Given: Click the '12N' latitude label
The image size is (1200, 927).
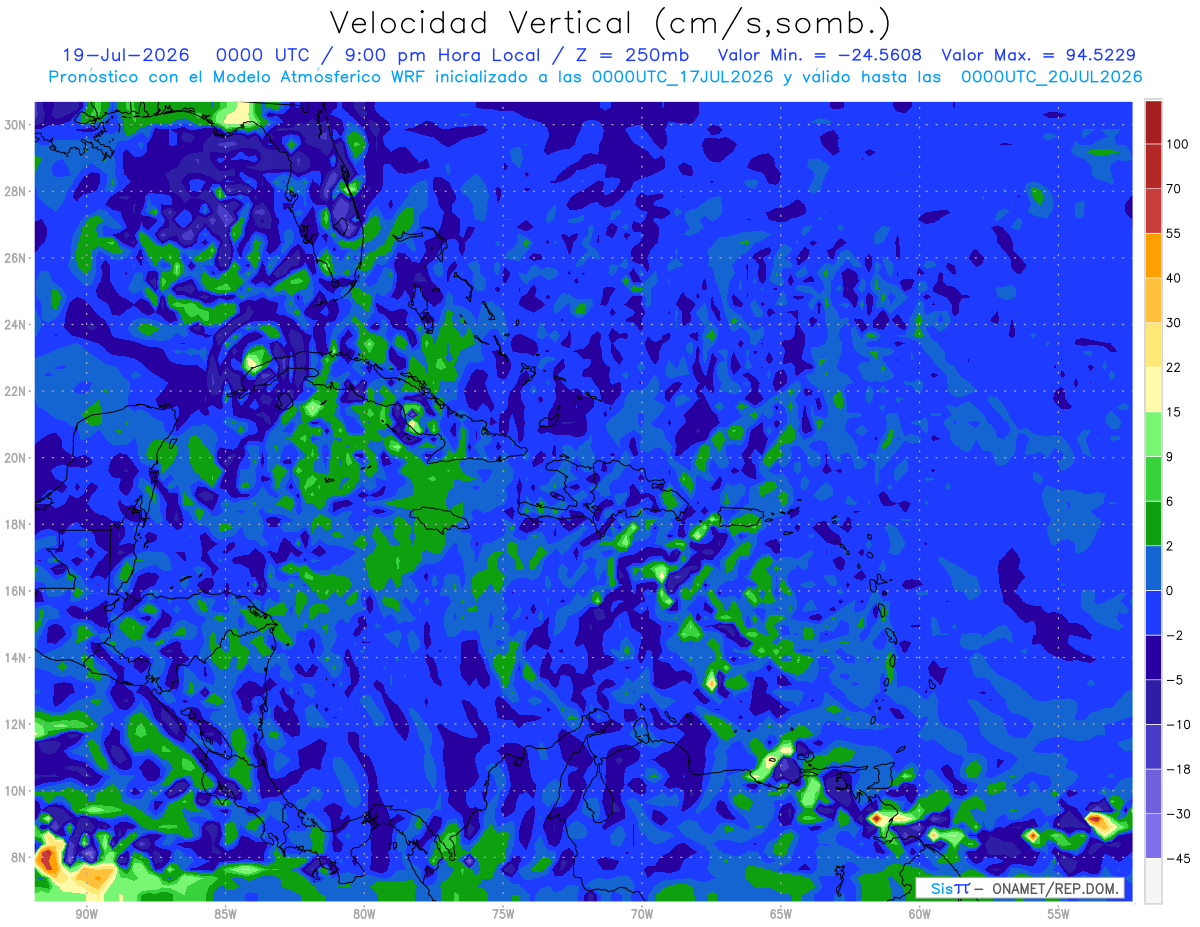Looking at the screenshot, I should (x=14, y=724).
